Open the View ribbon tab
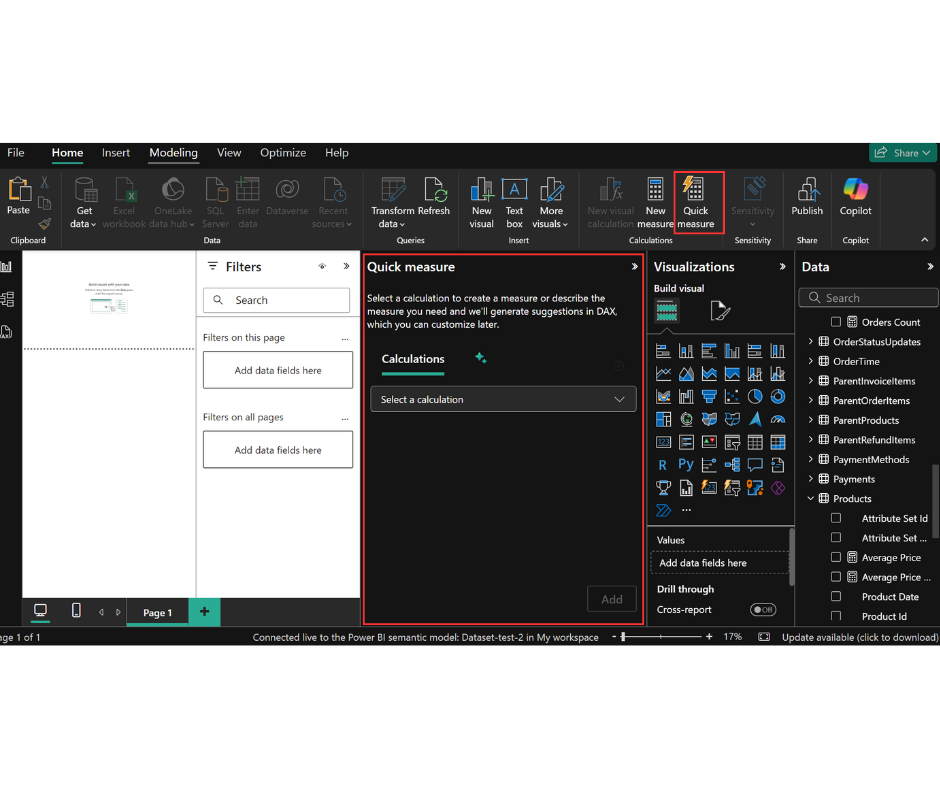 229,152
